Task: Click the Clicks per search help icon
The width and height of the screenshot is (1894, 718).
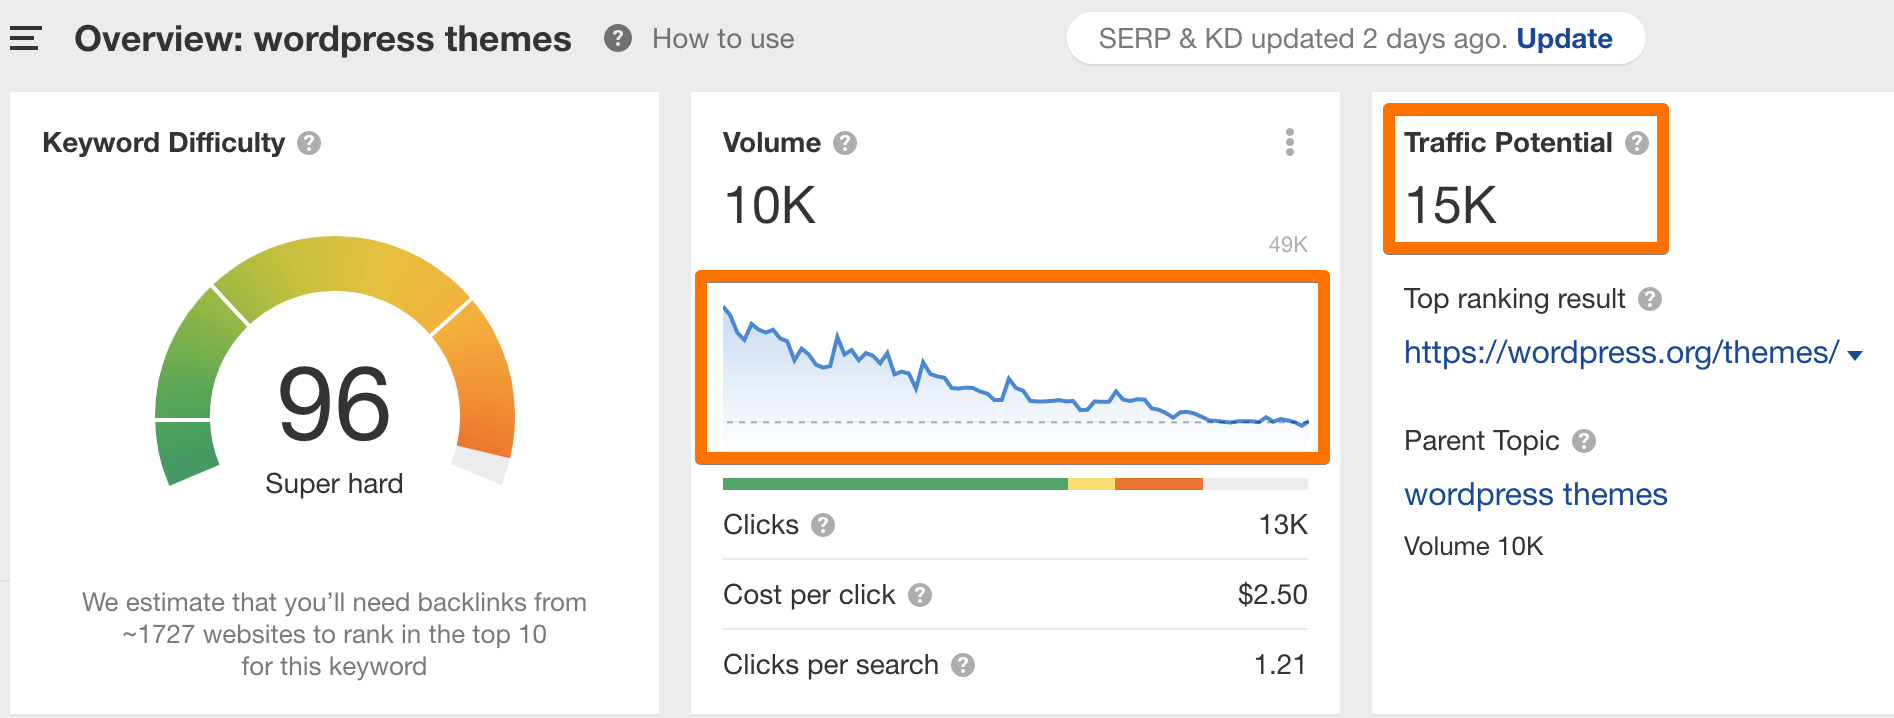Action: coord(963,665)
